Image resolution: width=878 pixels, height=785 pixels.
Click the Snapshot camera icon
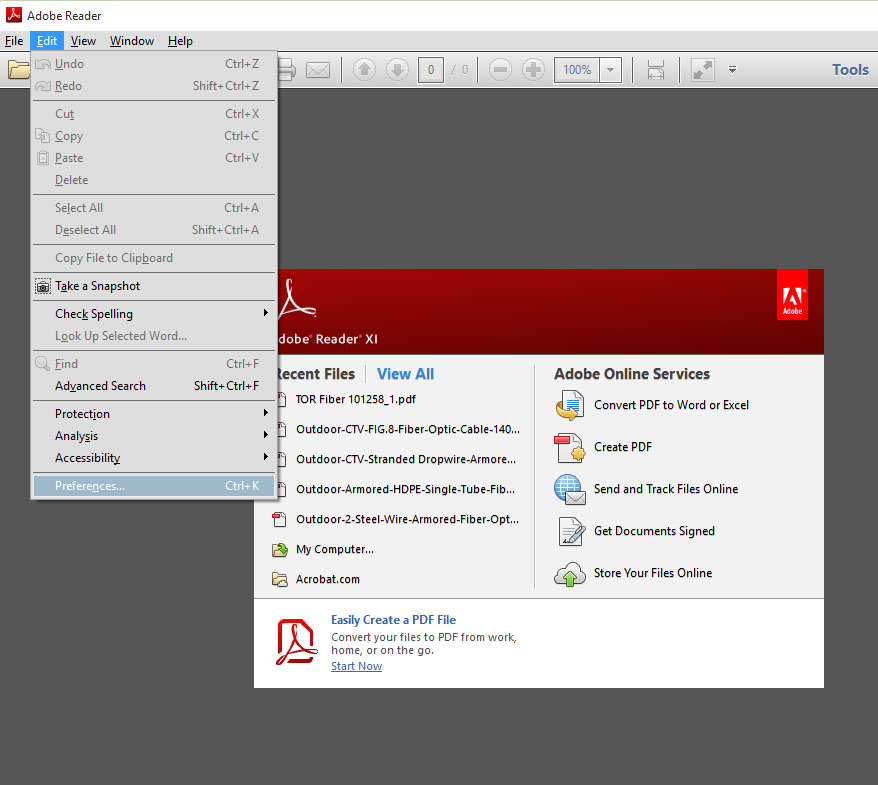43,286
